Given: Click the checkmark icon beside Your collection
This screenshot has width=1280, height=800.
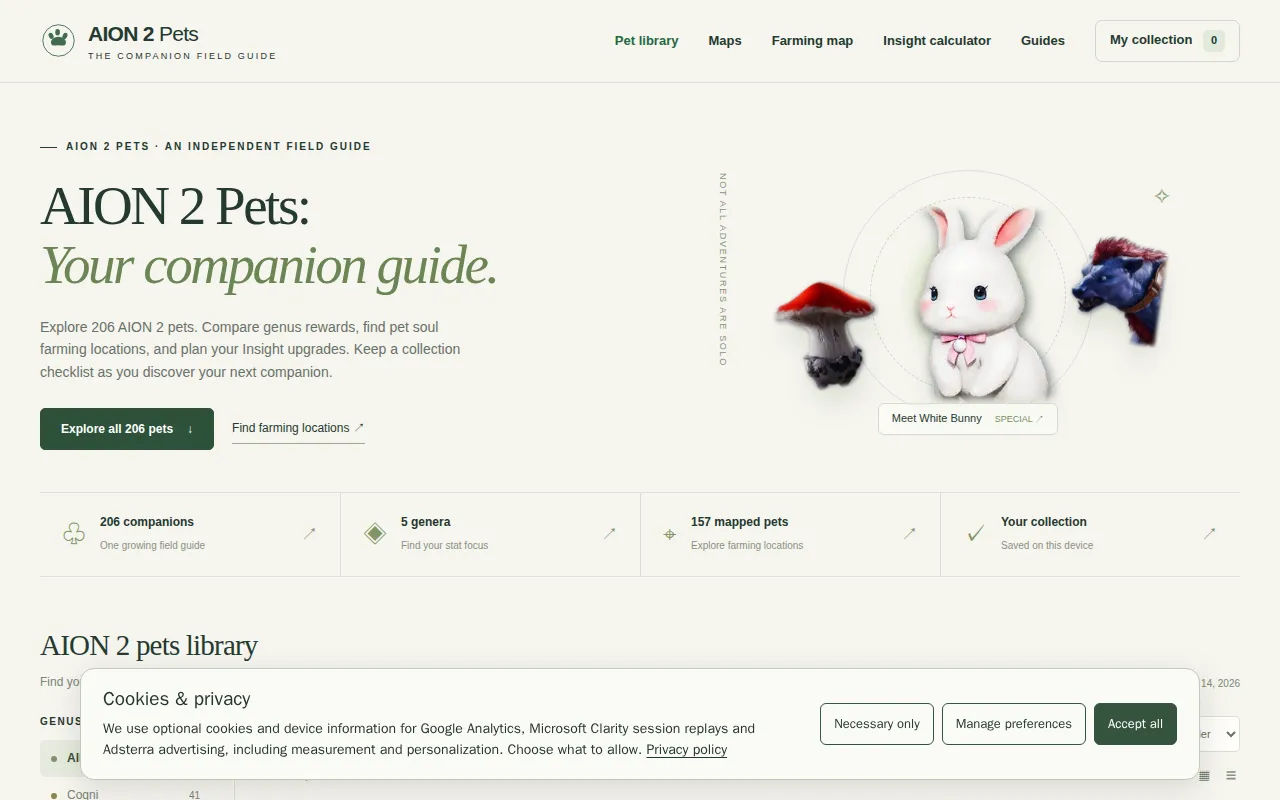Looking at the screenshot, I should [x=975, y=534].
